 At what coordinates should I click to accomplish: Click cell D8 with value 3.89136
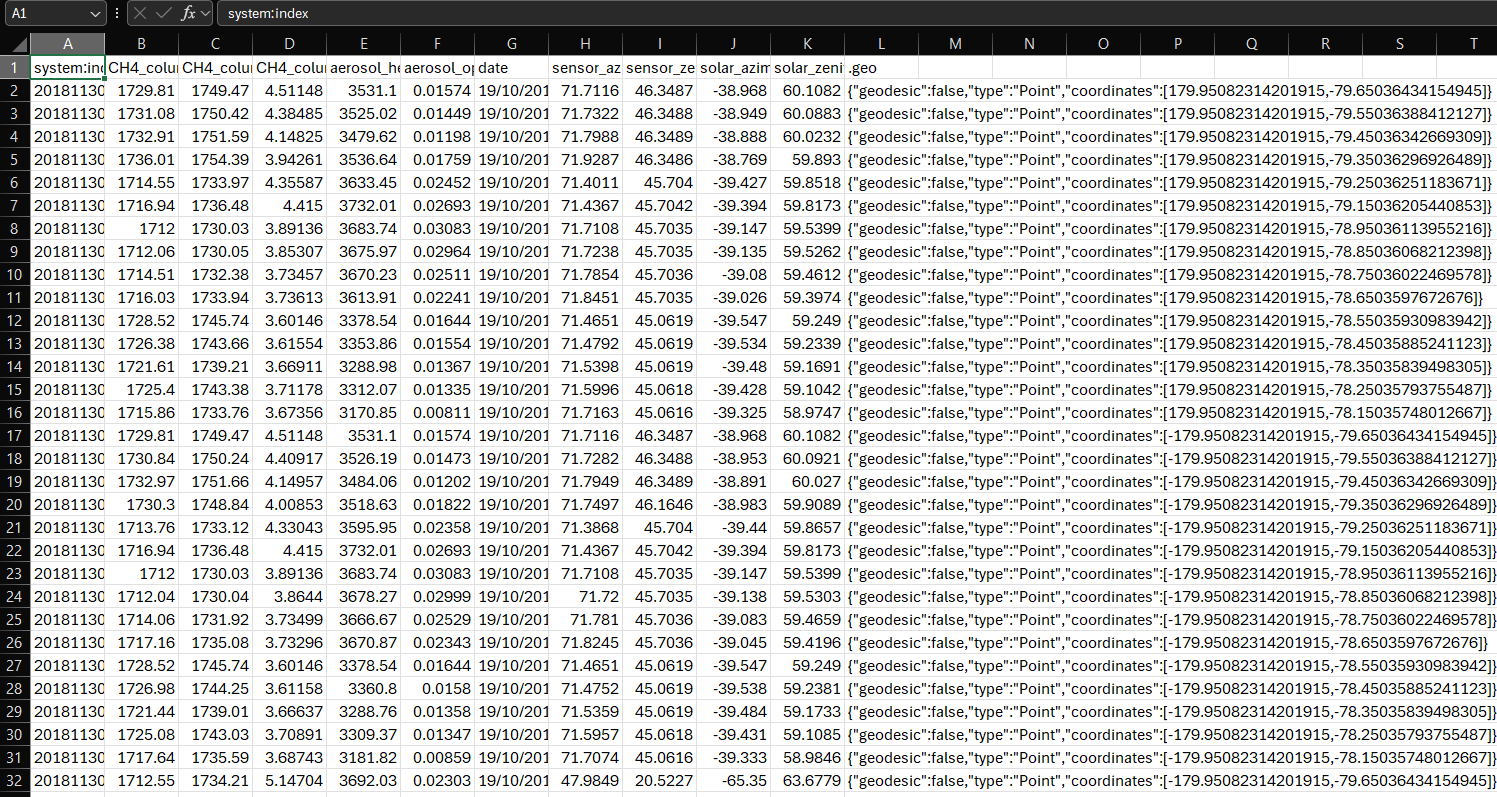[x=289, y=228]
